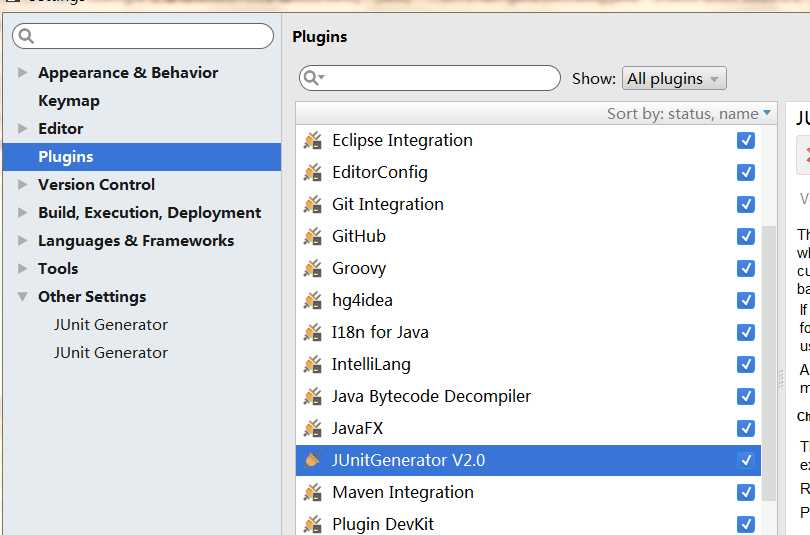Expand the Version Control node
This screenshot has height=535, width=810.
click(x=22, y=184)
